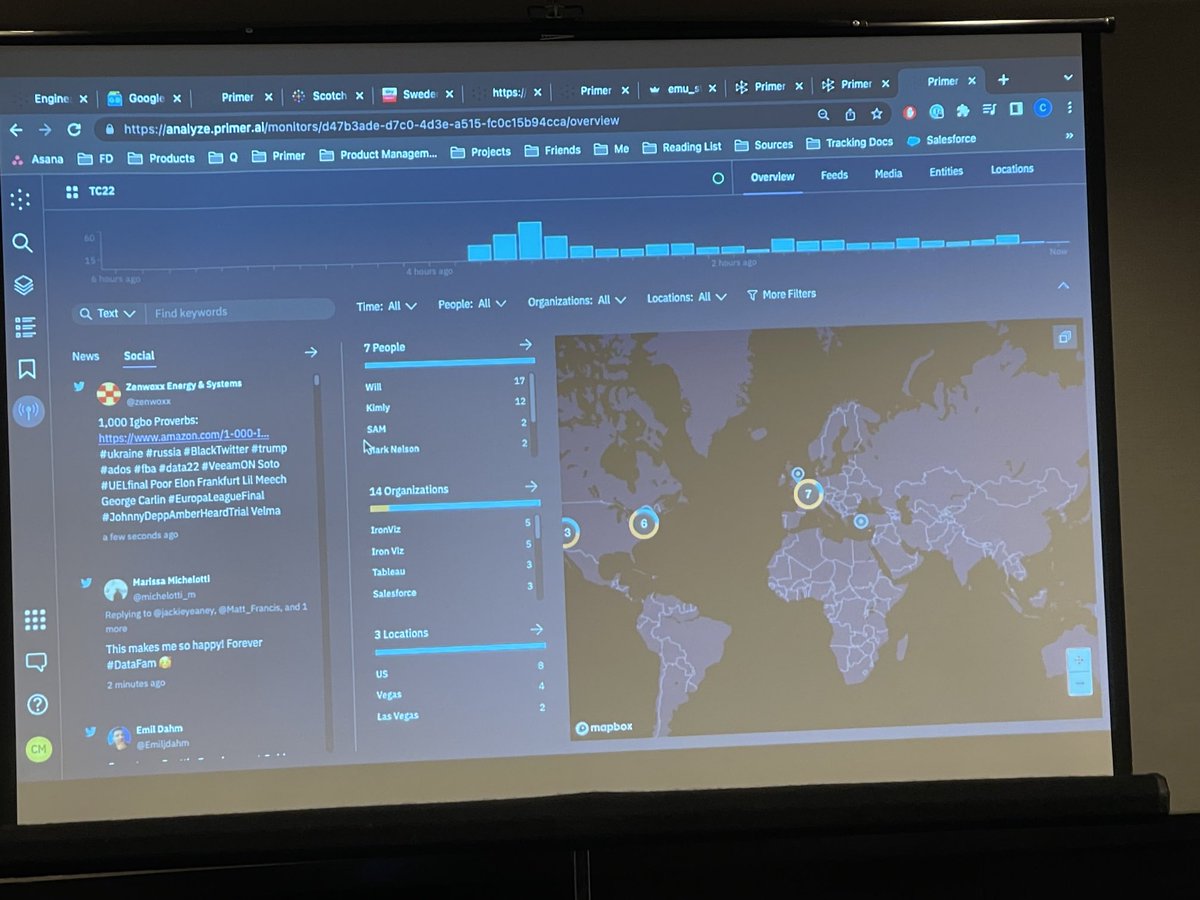Click the map cluster marker labeled 6

(x=644, y=522)
